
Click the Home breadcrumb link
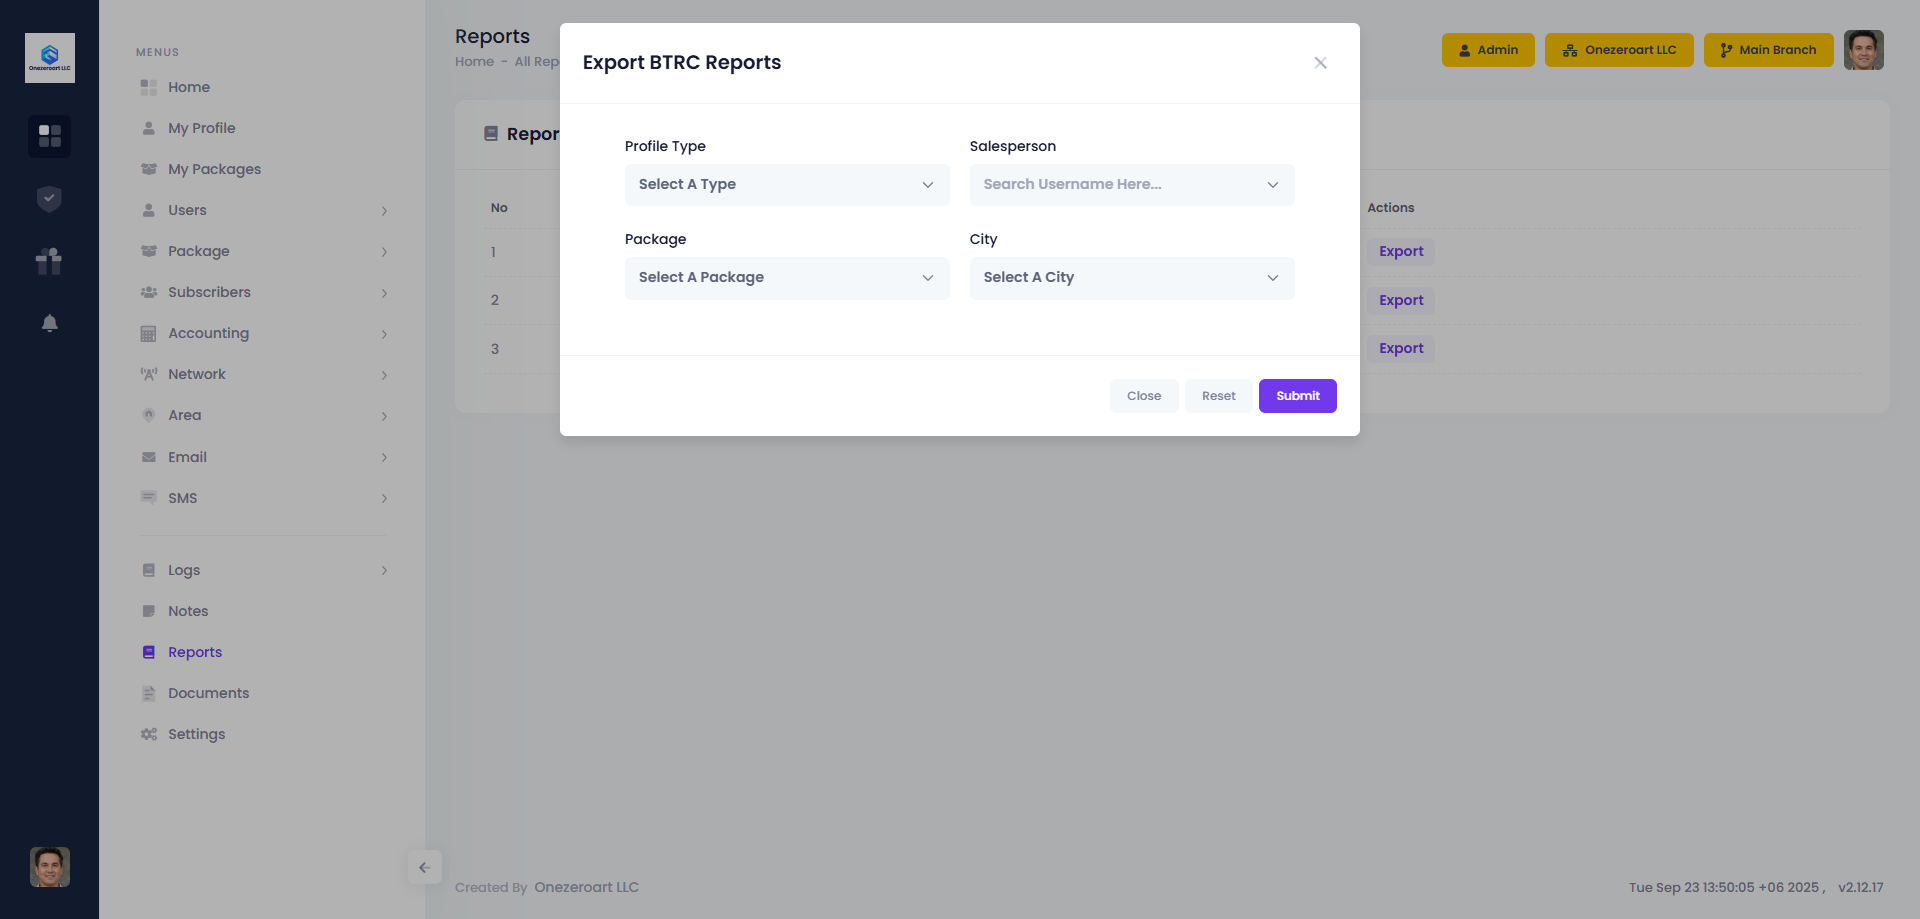point(474,62)
